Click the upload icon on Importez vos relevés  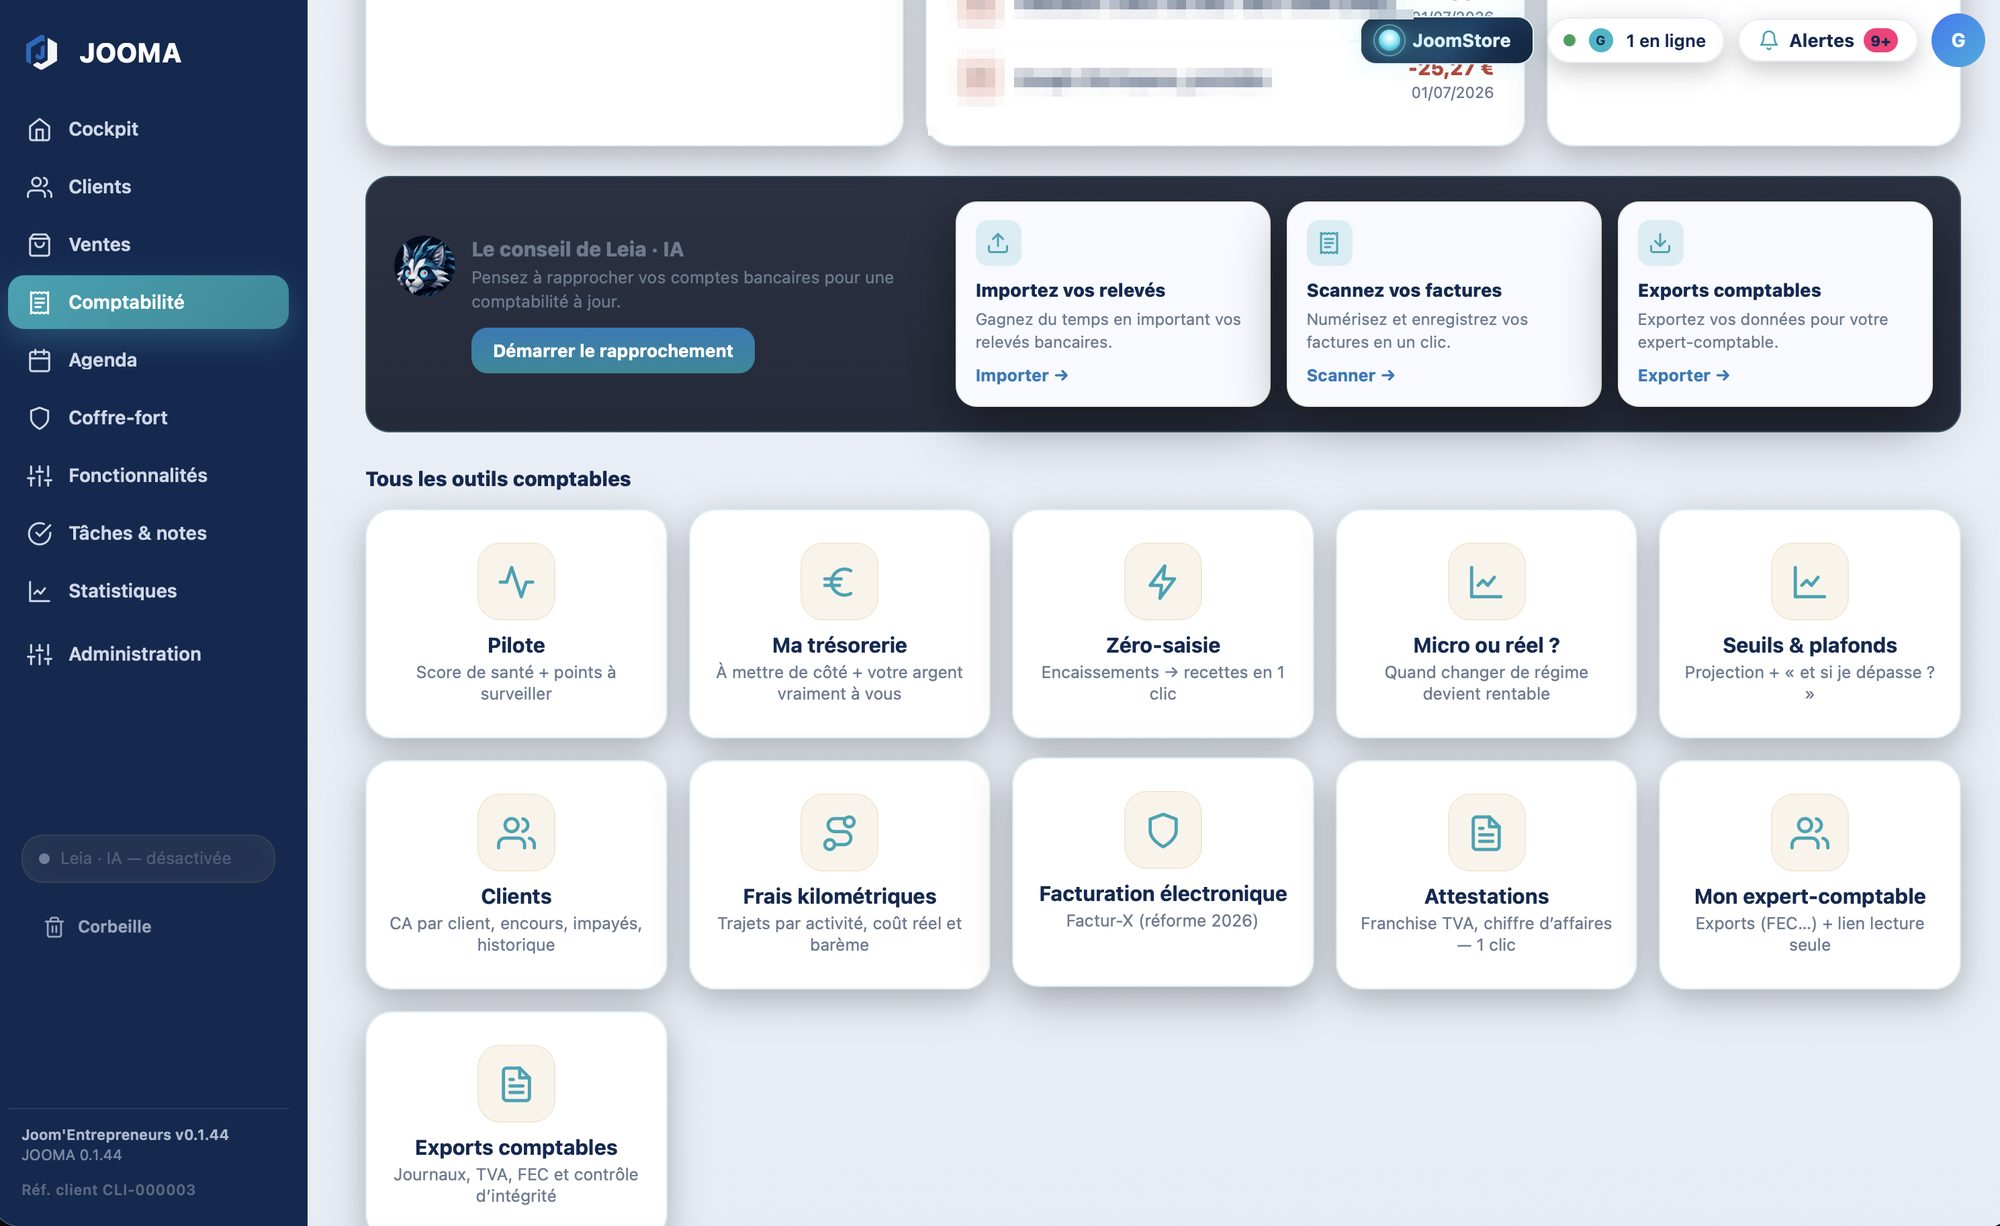click(998, 243)
